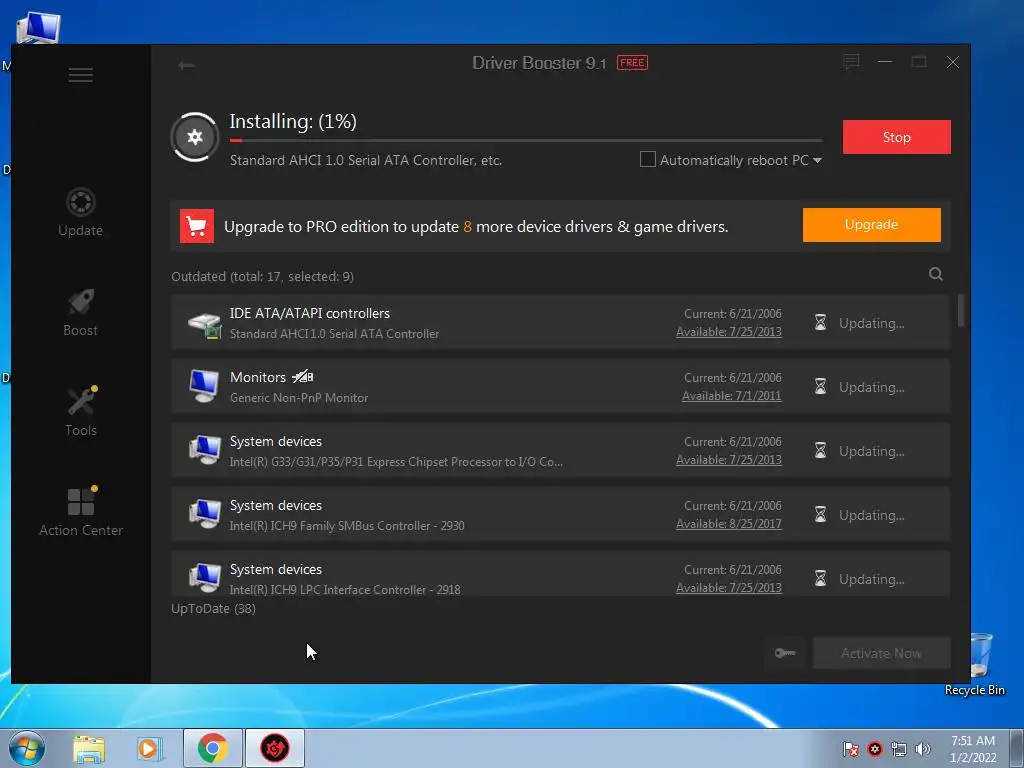Click the orange Upgrade button
Viewport: 1024px width, 768px height.
tap(871, 225)
